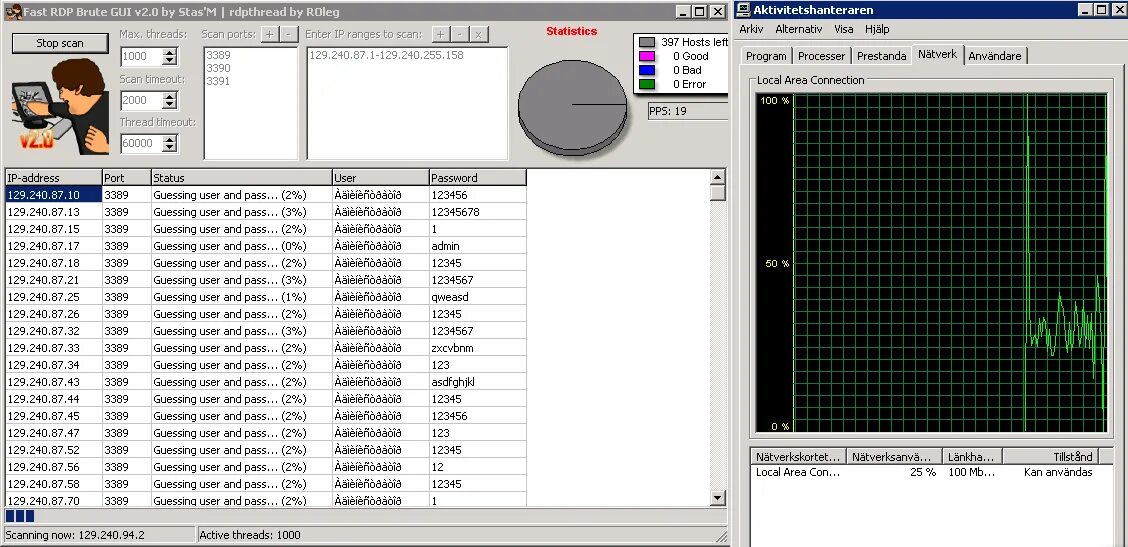Image resolution: width=1128 pixels, height=547 pixels.
Task: Select row with IP 129.240.87.10
Action: (265, 195)
